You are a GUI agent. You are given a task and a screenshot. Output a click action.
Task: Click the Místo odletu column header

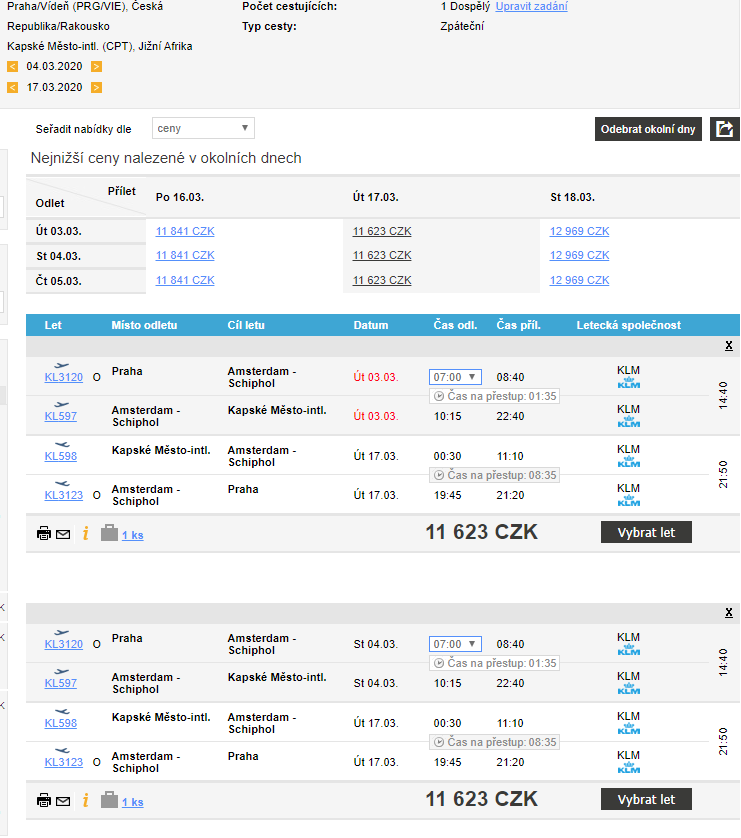[x=144, y=325]
